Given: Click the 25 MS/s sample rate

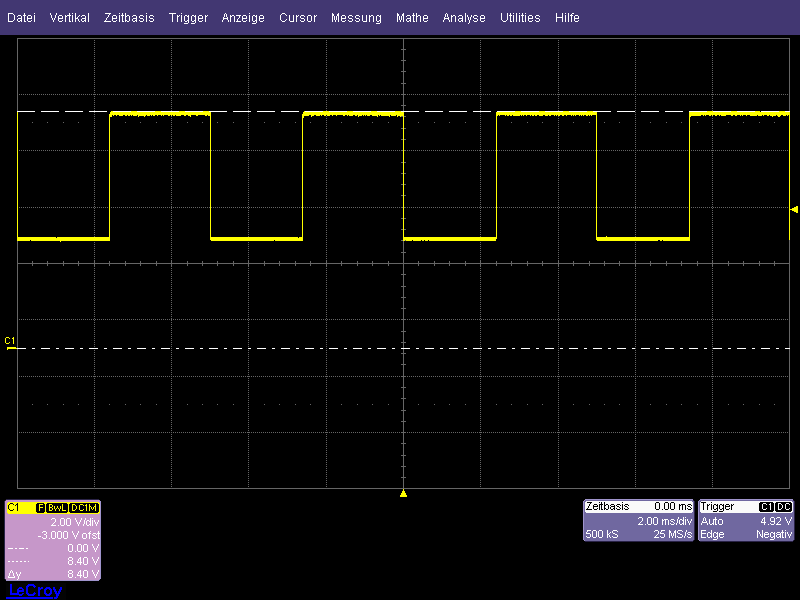Looking at the screenshot, I should (672, 534).
